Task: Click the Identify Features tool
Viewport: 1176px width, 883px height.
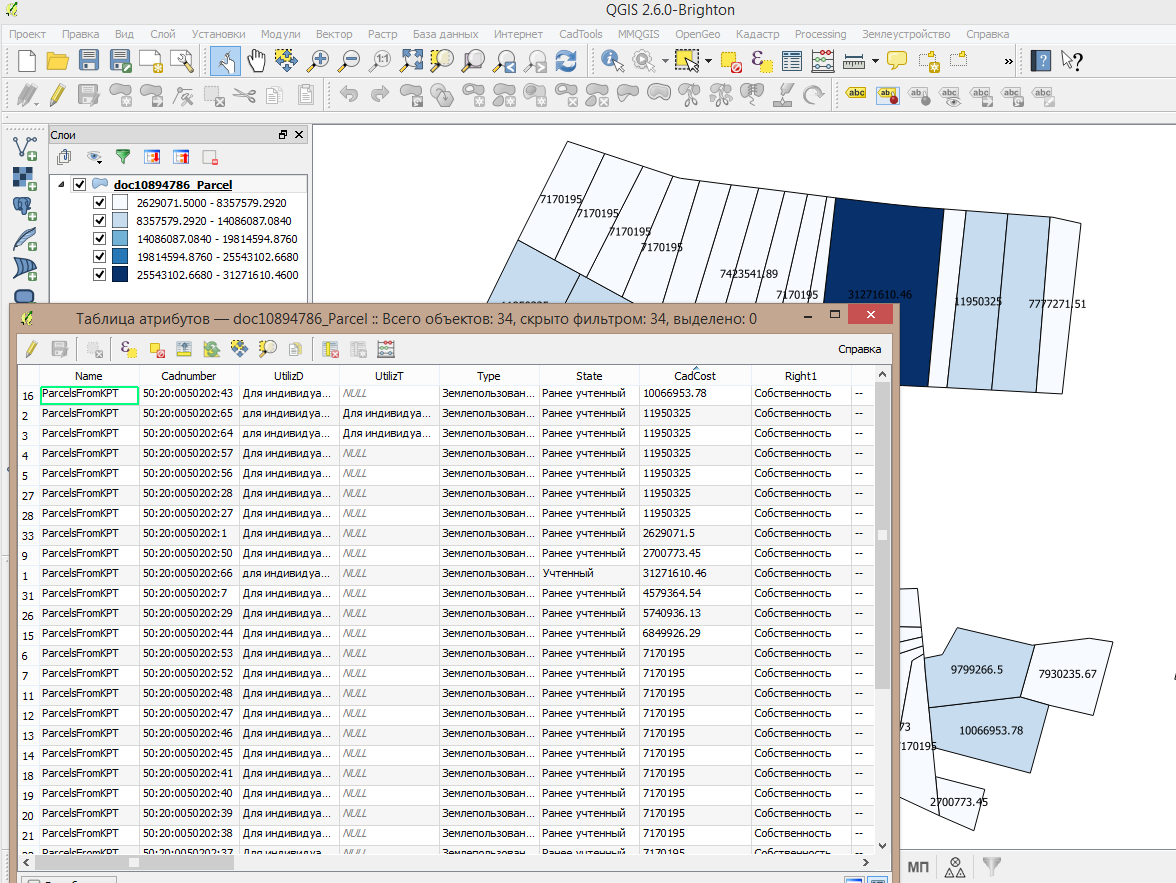Action: tap(612, 61)
